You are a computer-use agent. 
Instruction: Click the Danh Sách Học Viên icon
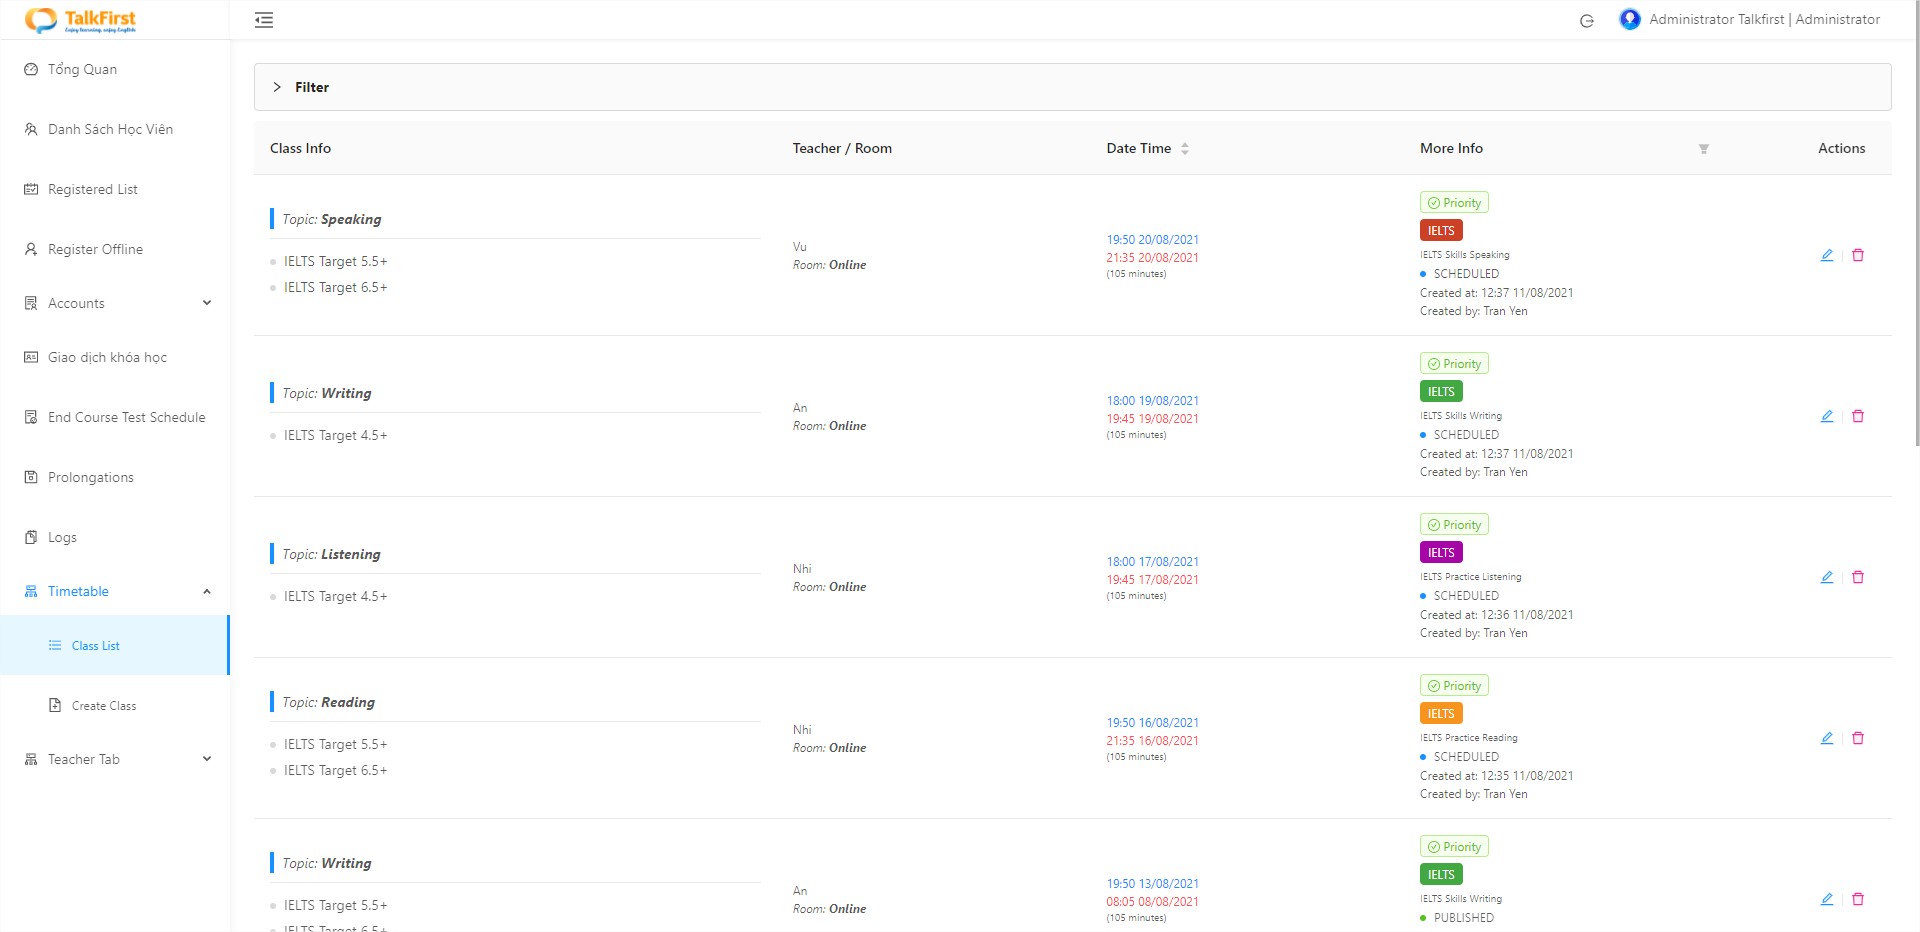[31, 129]
